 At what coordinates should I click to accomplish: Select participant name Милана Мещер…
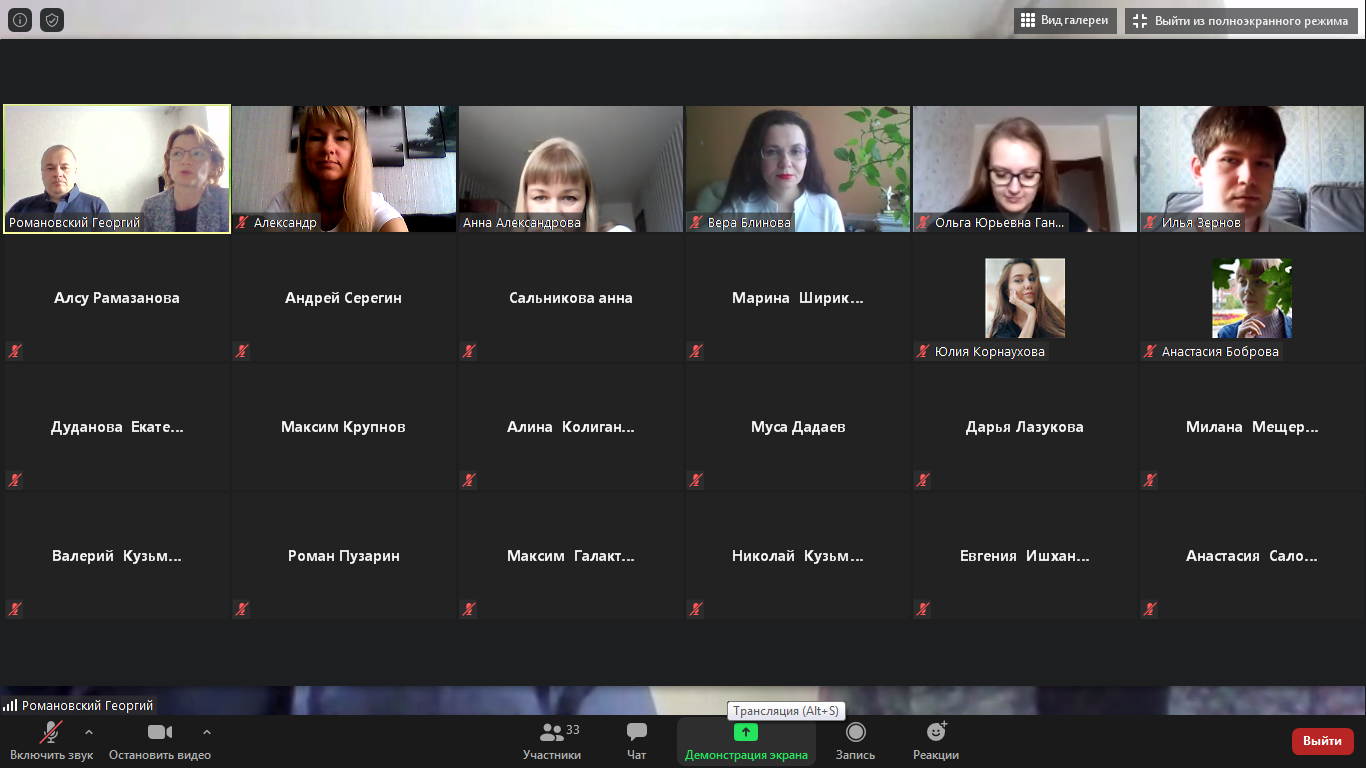(x=1252, y=427)
